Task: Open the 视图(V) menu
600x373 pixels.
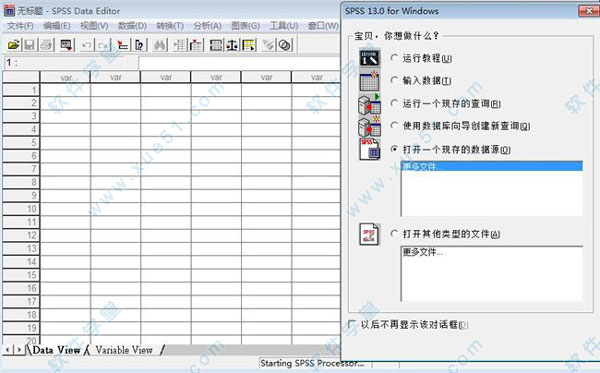Action: (94, 26)
